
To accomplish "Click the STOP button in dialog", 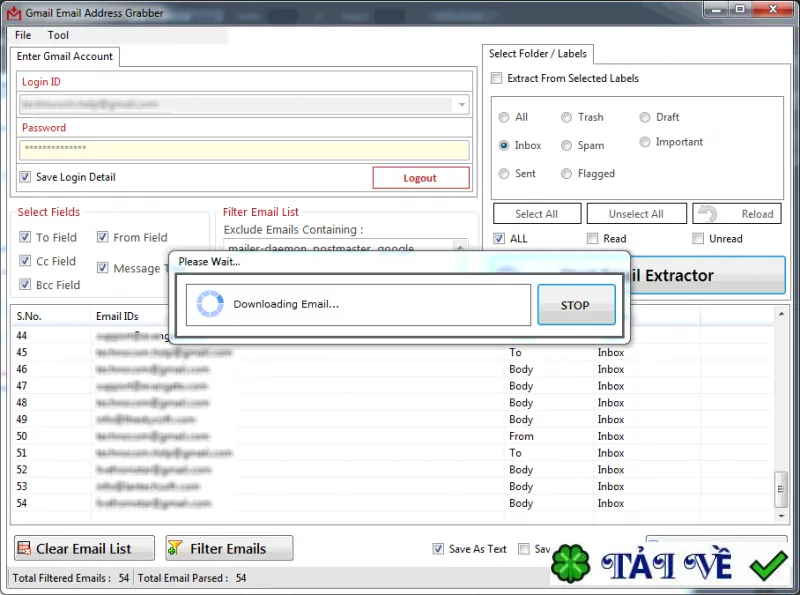I will pyautogui.click(x=576, y=305).
